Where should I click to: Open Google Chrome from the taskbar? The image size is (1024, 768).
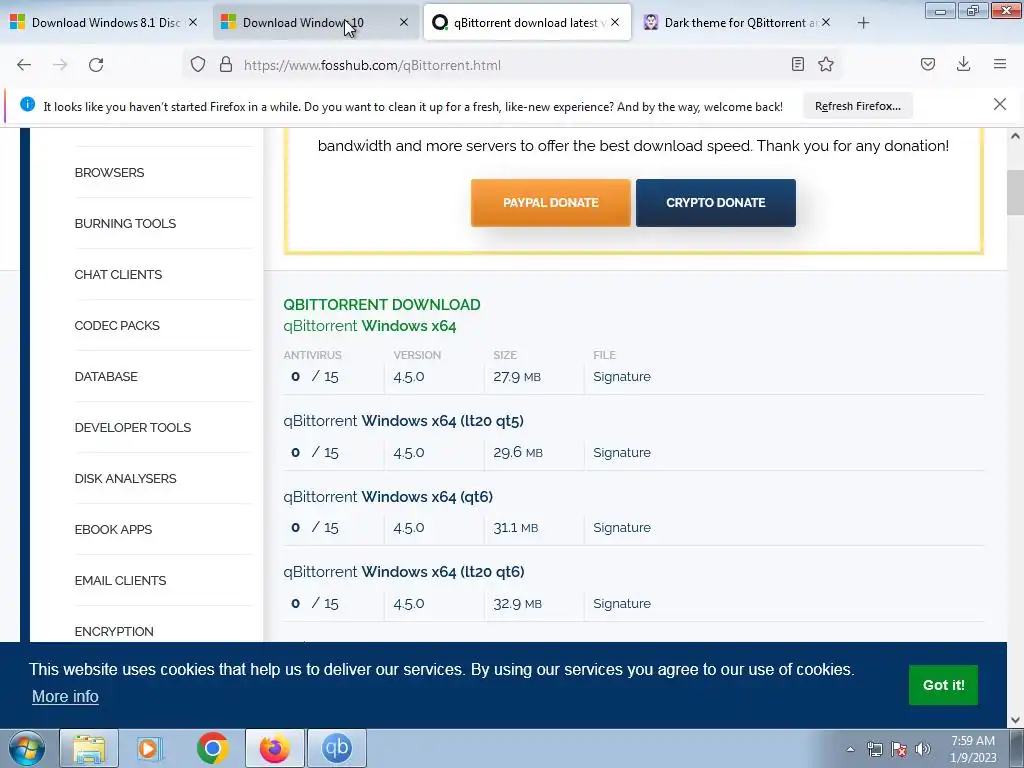tap(212, 748)
